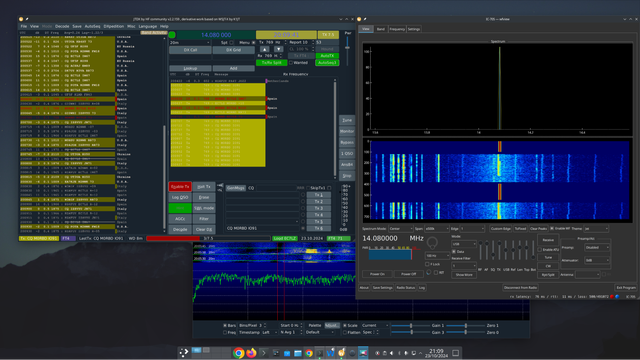640x360 pixels.
Task: Switch to the Settings tab in wfview
Action: (413, 29)
